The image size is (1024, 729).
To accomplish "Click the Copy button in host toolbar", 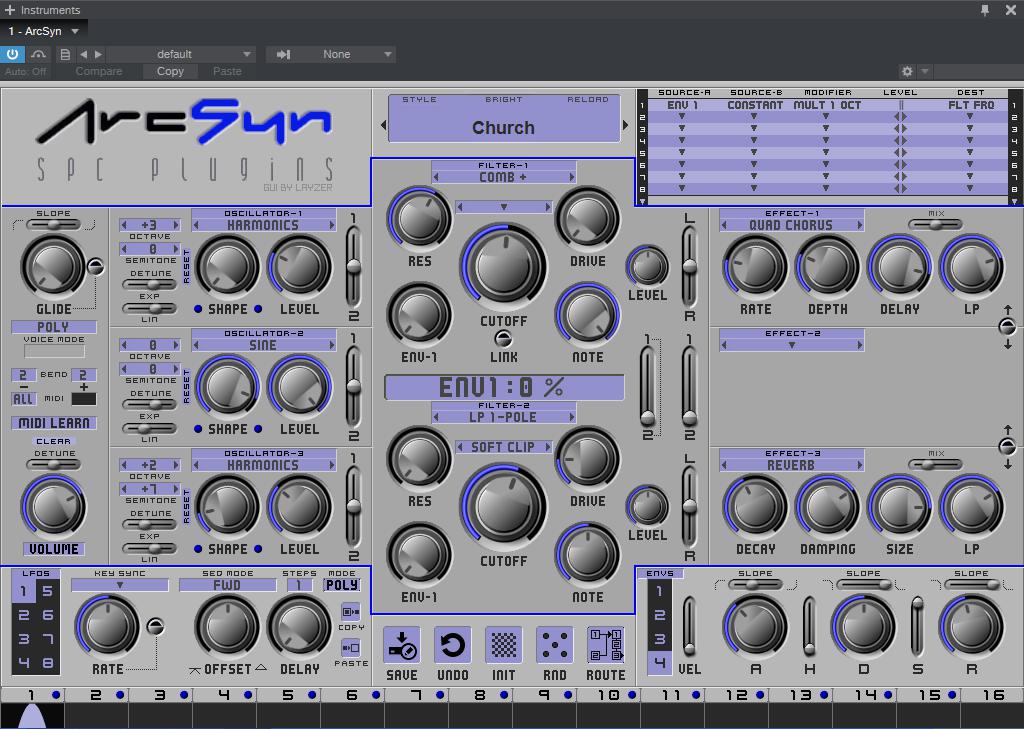I will [x=170, y=71].
